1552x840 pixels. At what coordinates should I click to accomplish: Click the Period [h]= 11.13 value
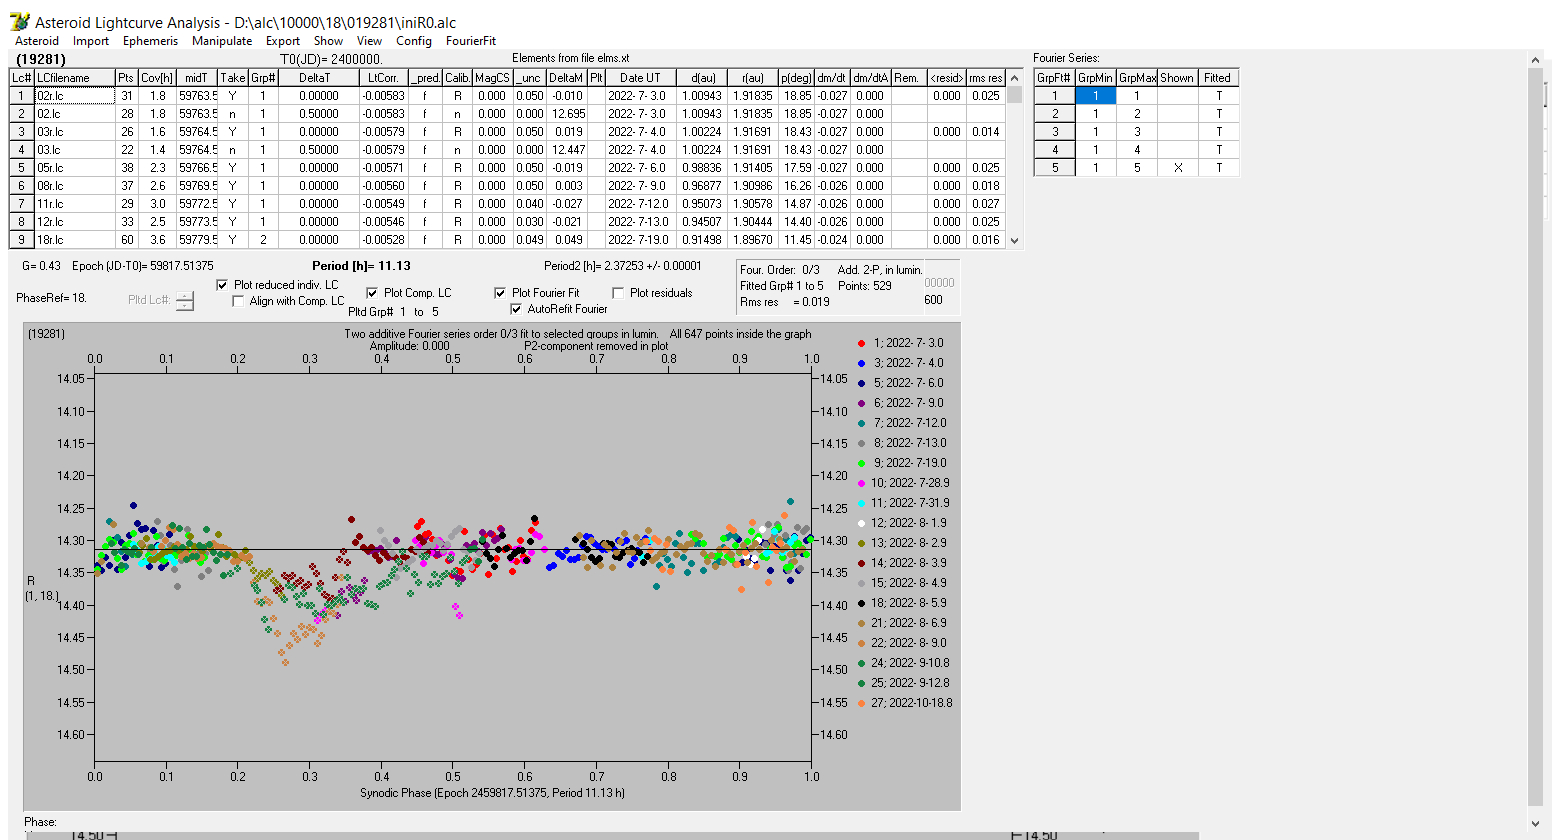[361, 266]
